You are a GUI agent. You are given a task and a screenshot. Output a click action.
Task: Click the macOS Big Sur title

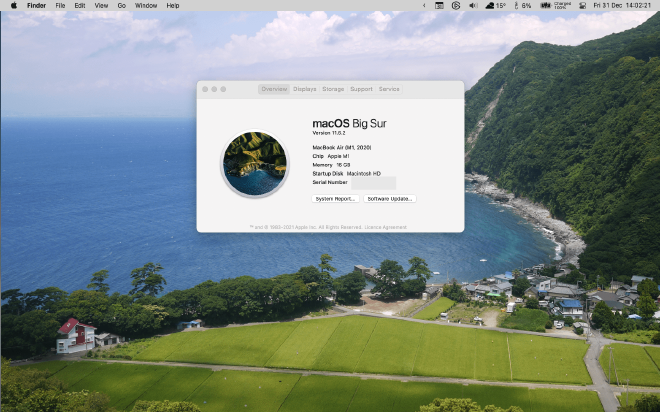tap(349, 123)
